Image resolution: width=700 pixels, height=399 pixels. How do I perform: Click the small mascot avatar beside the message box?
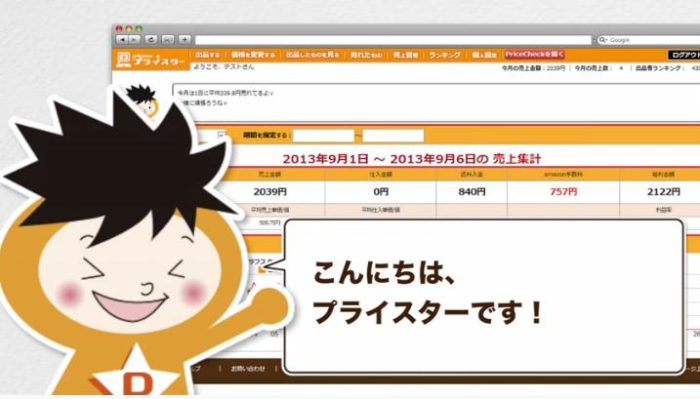[143, 100]
